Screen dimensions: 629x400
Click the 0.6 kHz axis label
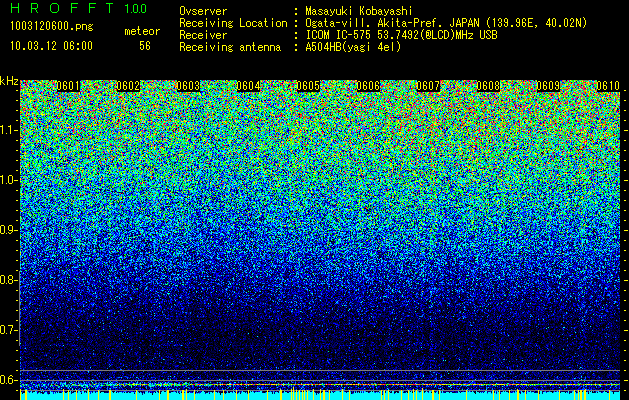(x=8, y=380)
